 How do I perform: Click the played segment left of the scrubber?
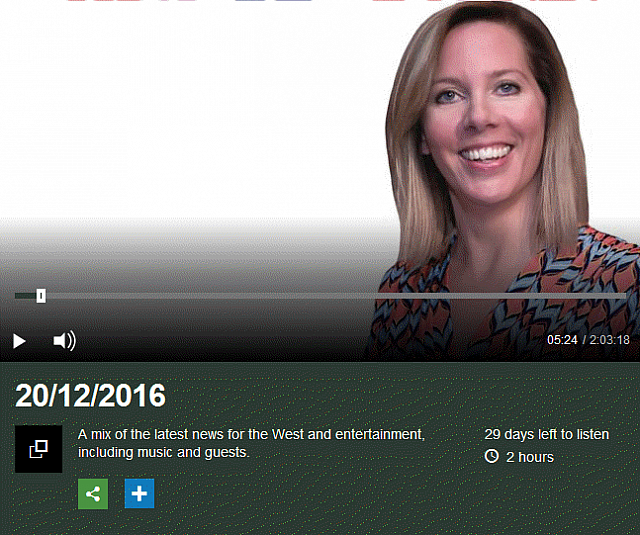pyautogui.click(x=25, y=296)
